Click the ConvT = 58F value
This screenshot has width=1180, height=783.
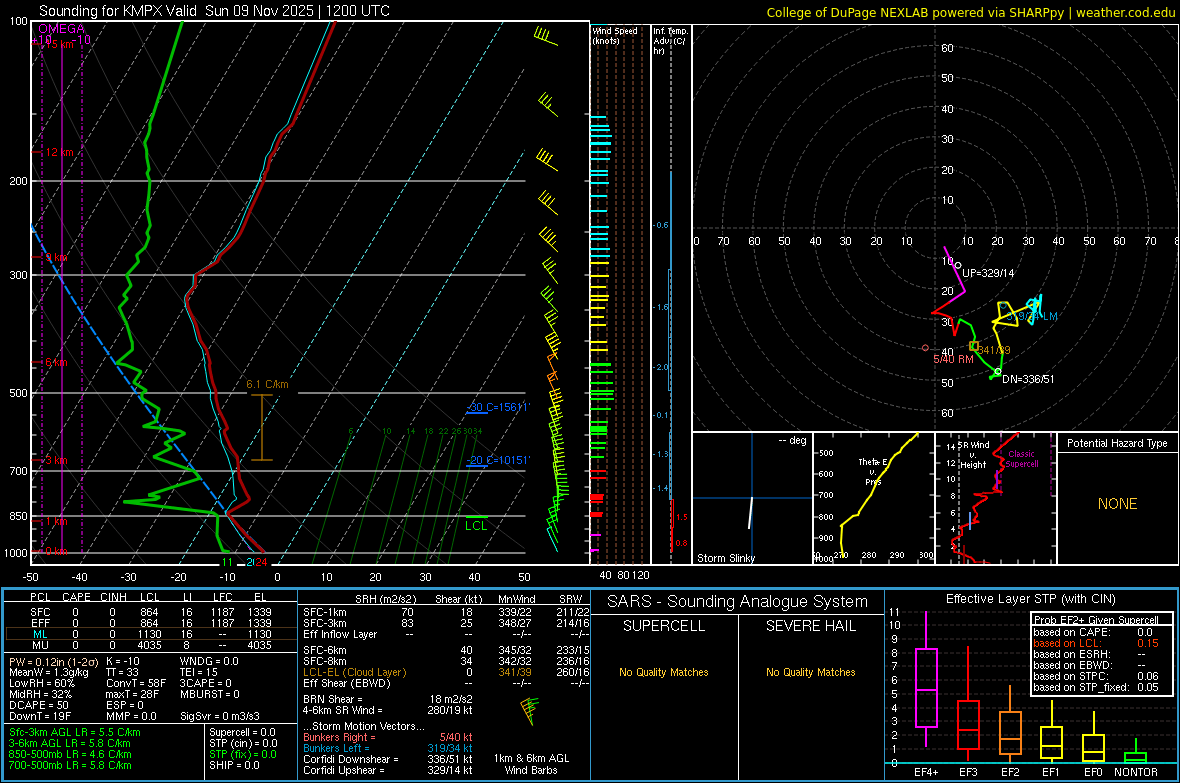tap(136, 684)
